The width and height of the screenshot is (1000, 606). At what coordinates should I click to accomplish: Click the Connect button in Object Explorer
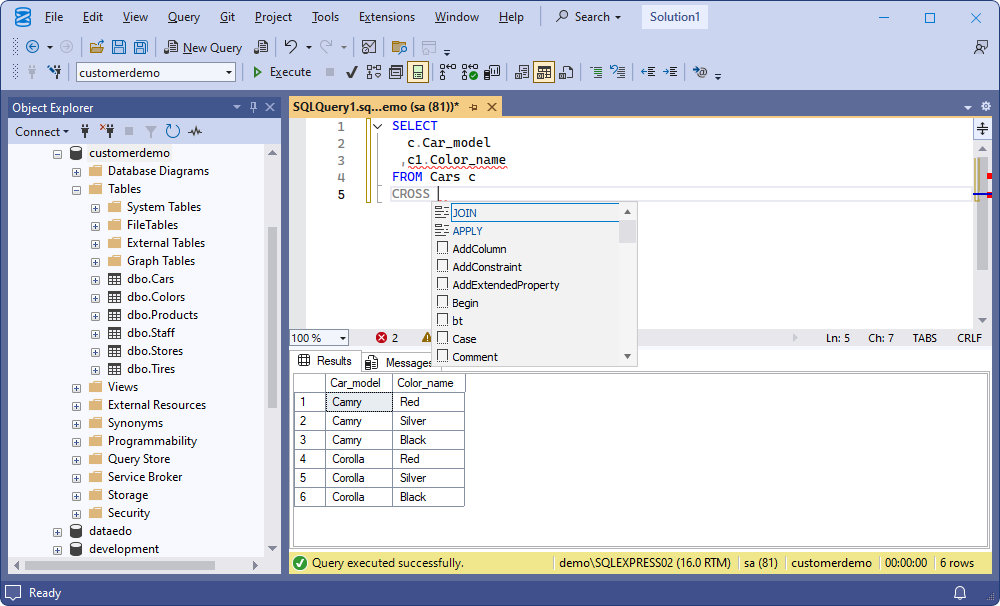pos(41,131)
